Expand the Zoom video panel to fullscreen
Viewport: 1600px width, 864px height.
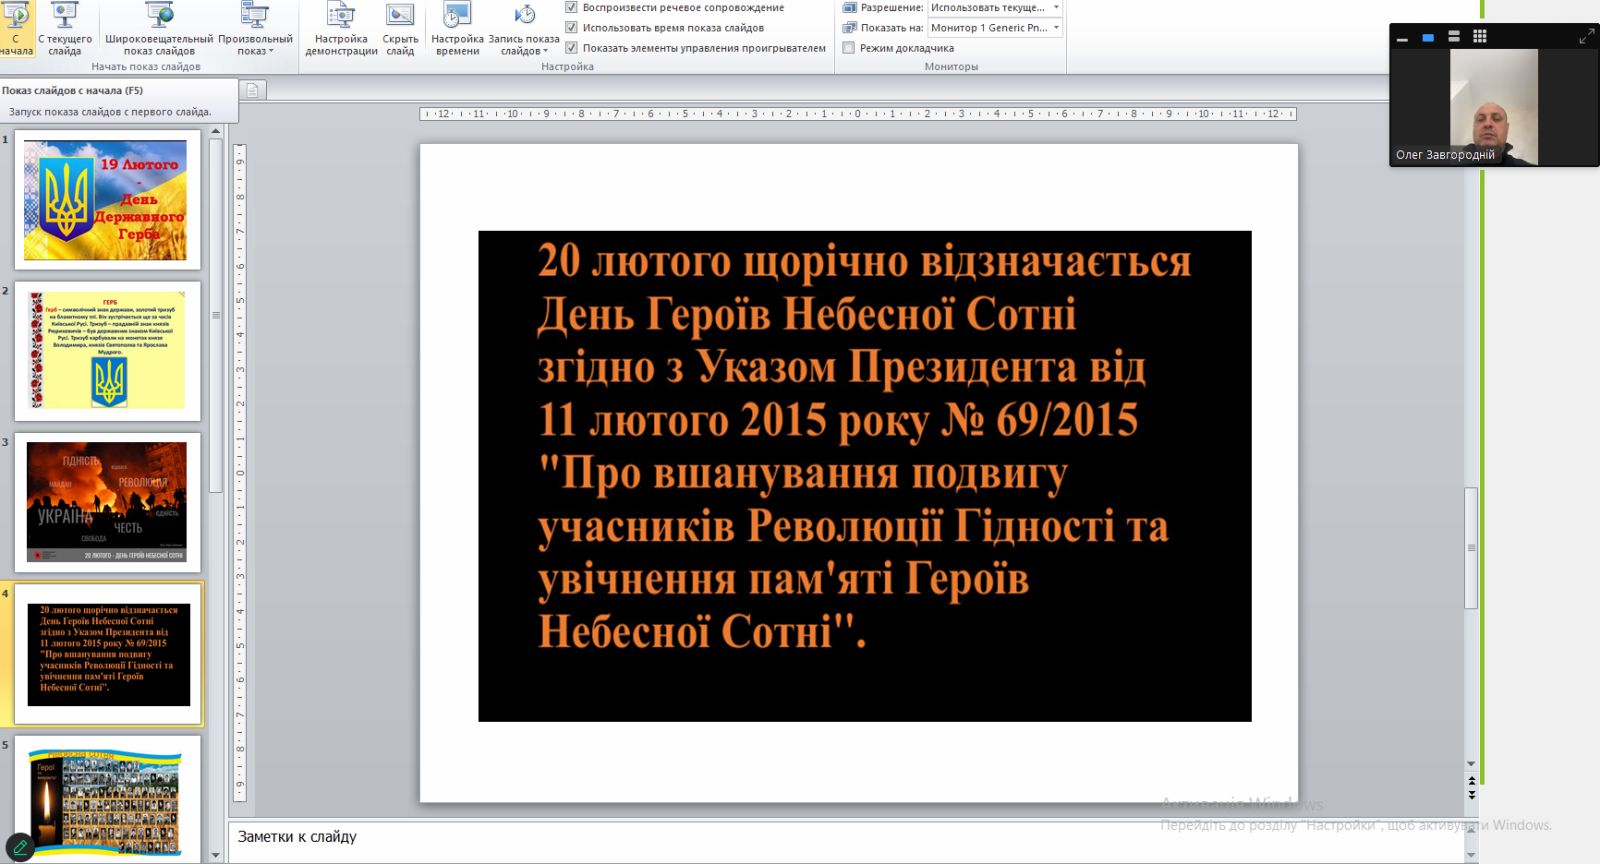pos(1586,37)
